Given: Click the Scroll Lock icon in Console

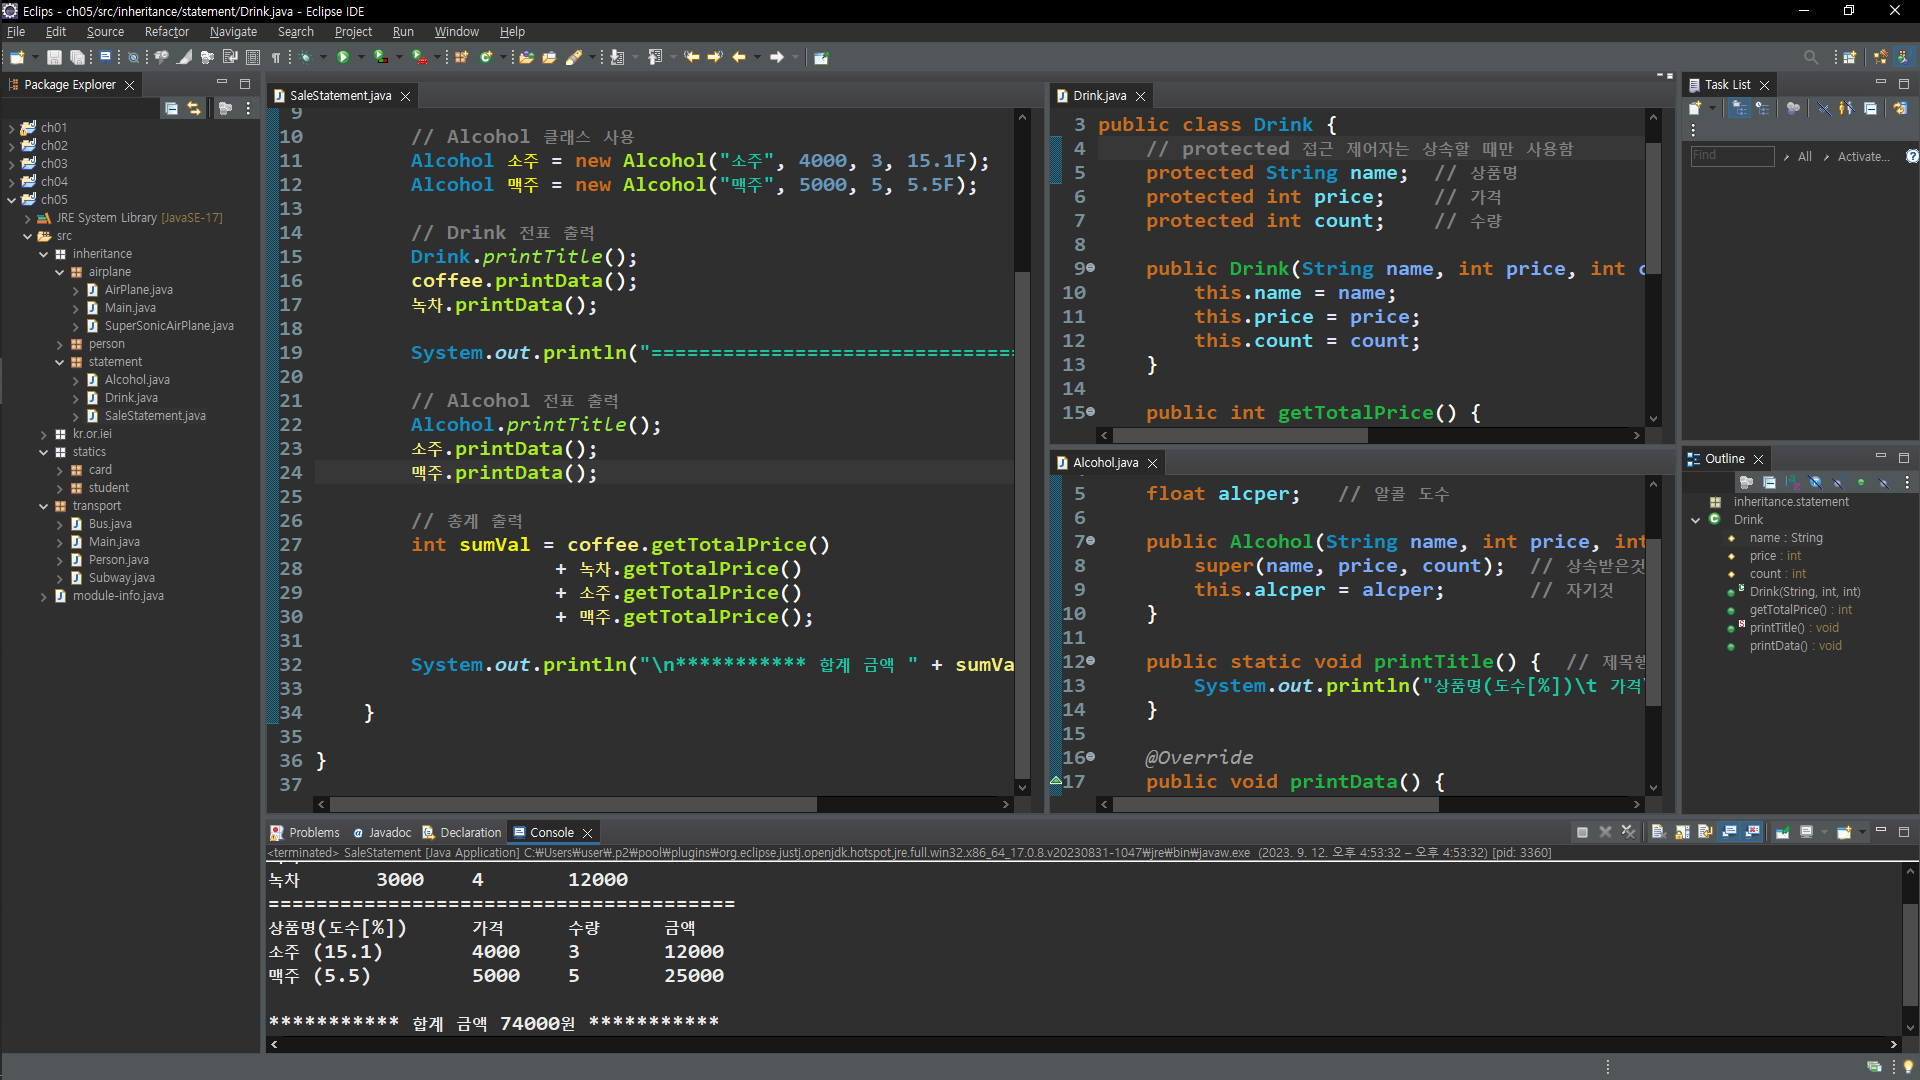Looking at the screenshot, I should pos(1683,832).
